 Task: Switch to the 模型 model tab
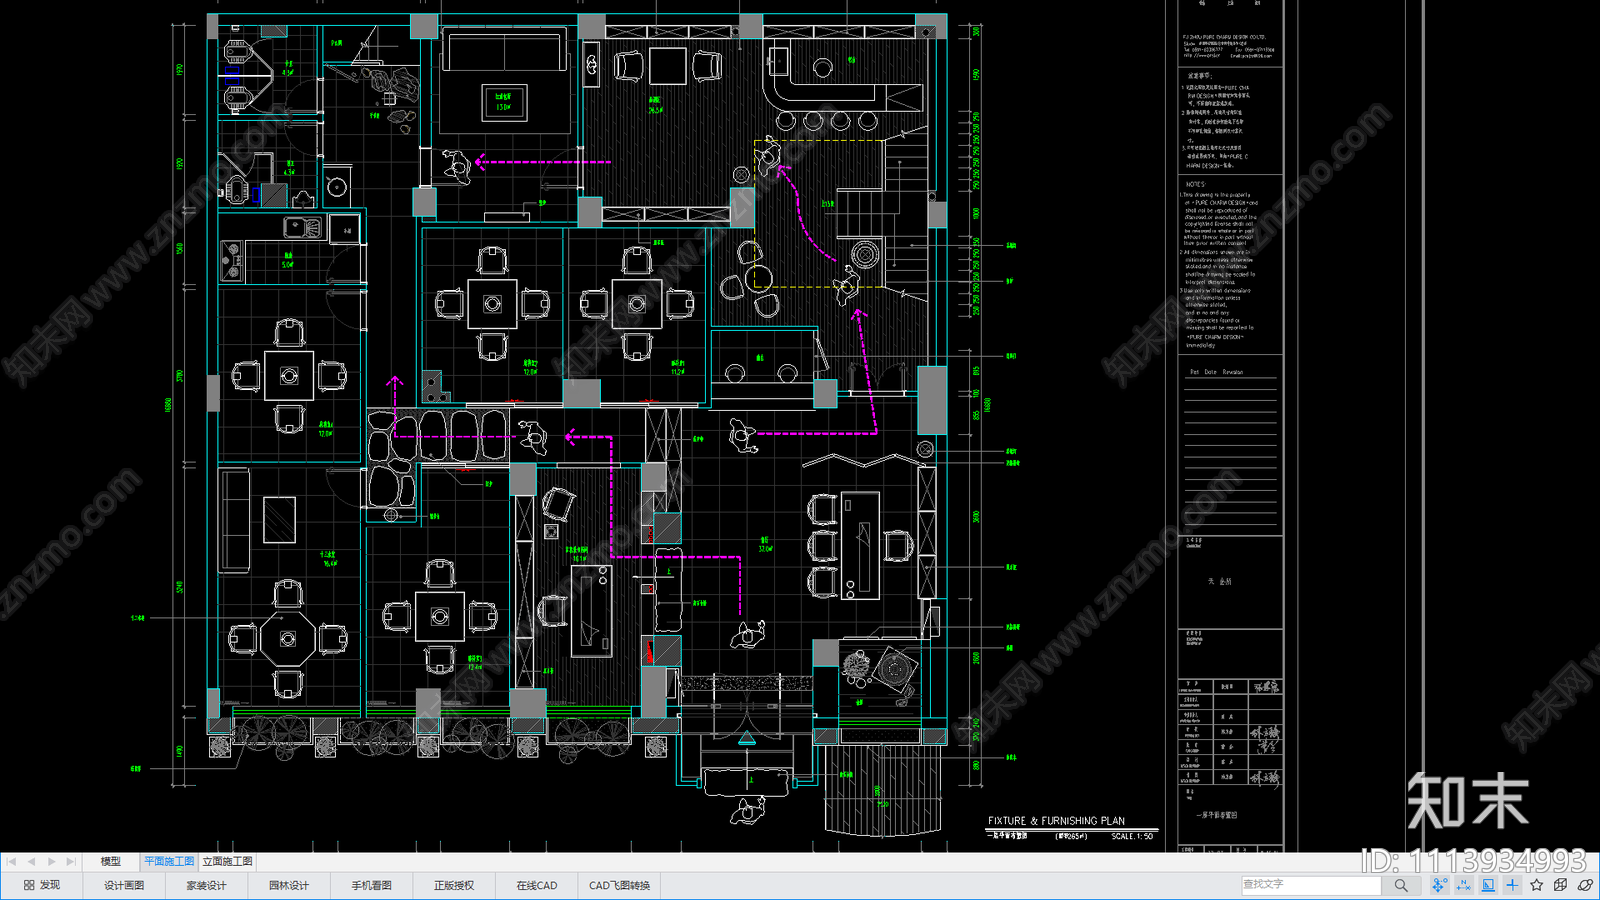pyautogui.click(x=111, y=861)
